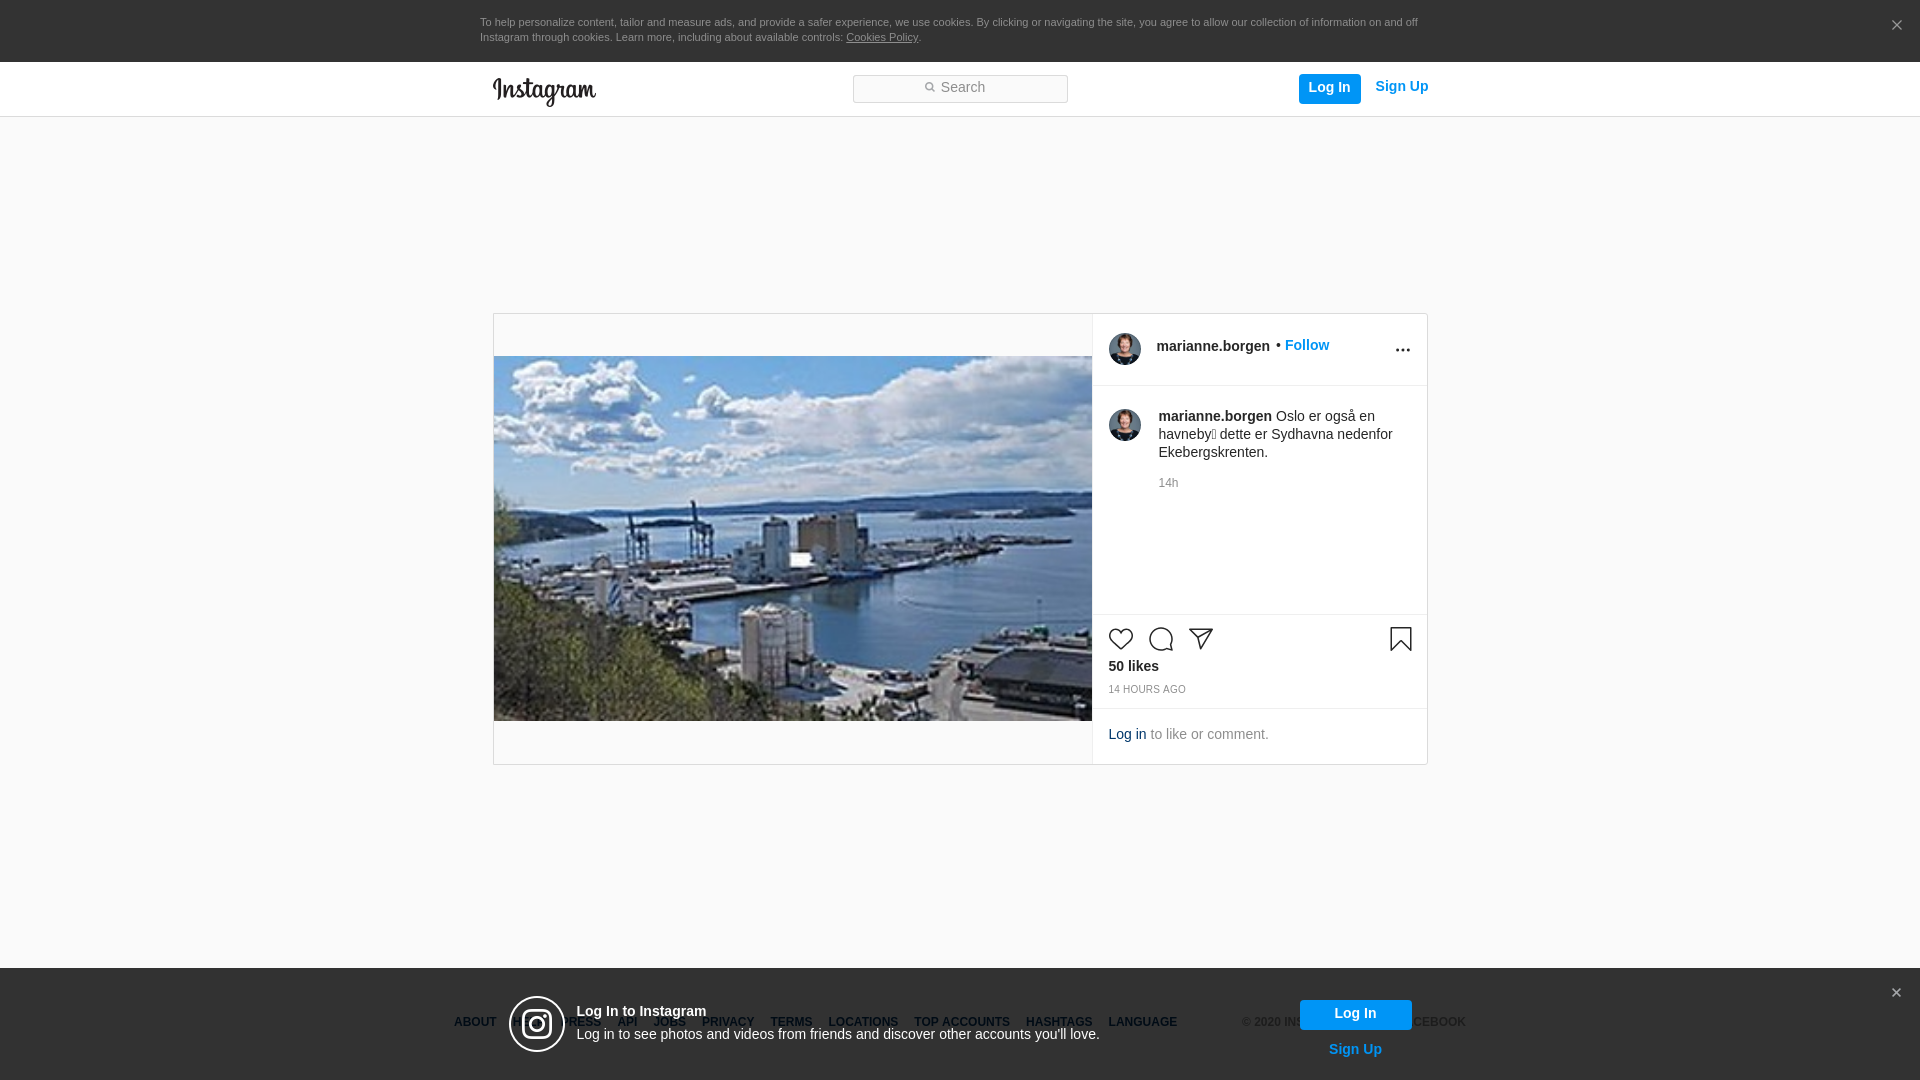Follow marianne.borgen
Viewport: 1920px width, 1080px height.
click(x=1306, y=345)
